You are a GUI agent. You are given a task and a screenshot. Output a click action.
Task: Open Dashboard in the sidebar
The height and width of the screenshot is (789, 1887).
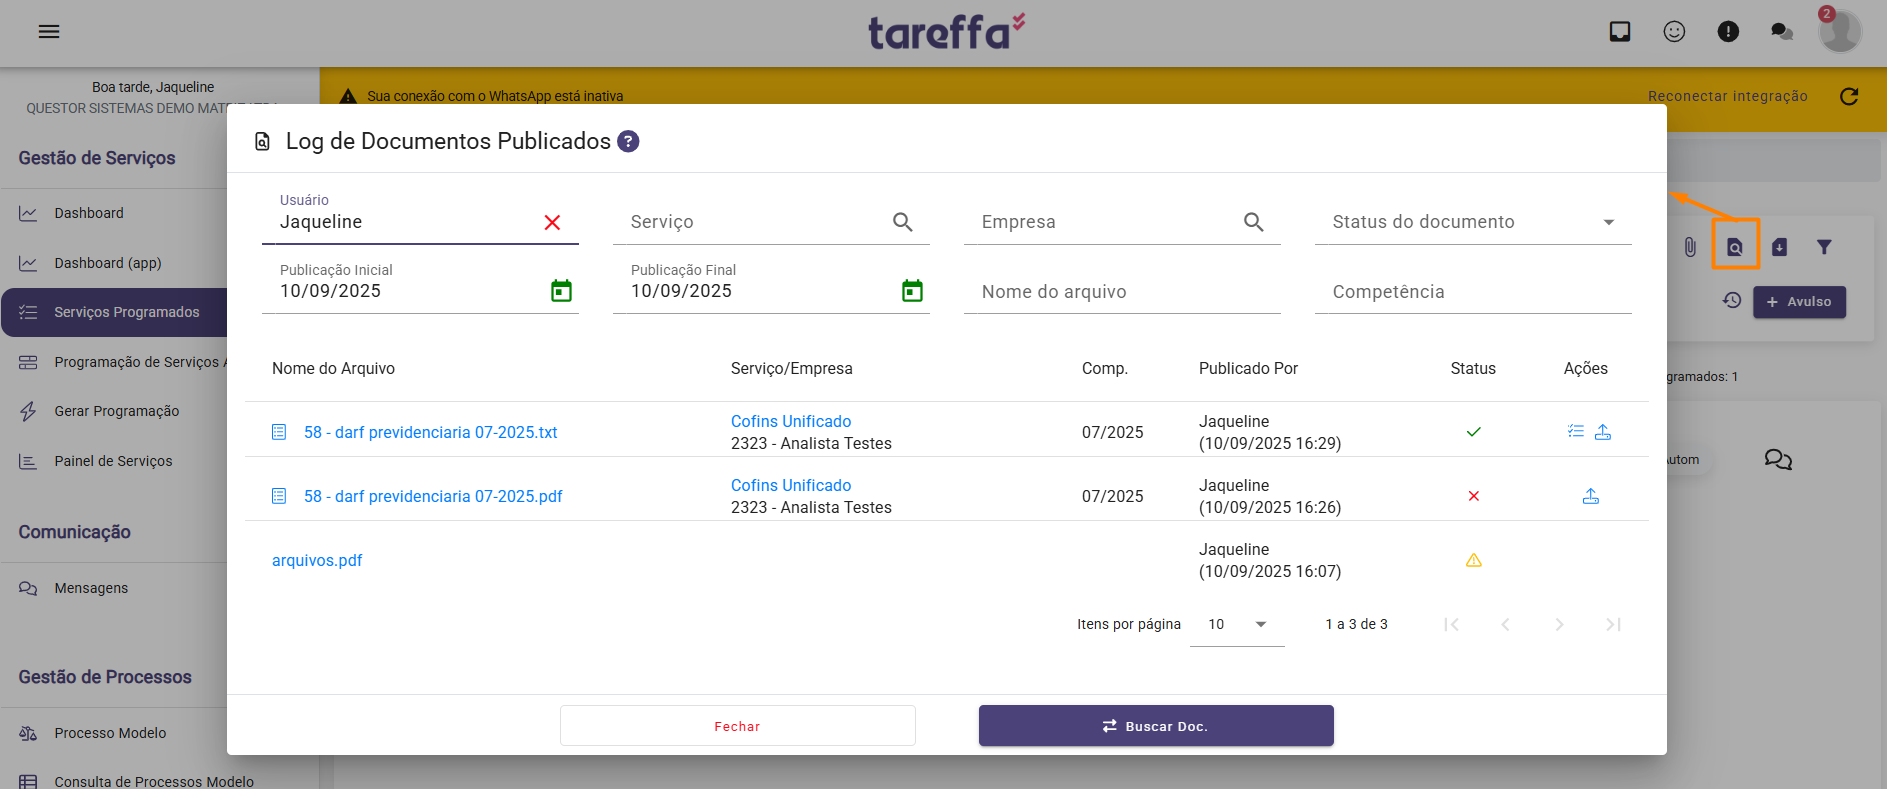[89, 213]
